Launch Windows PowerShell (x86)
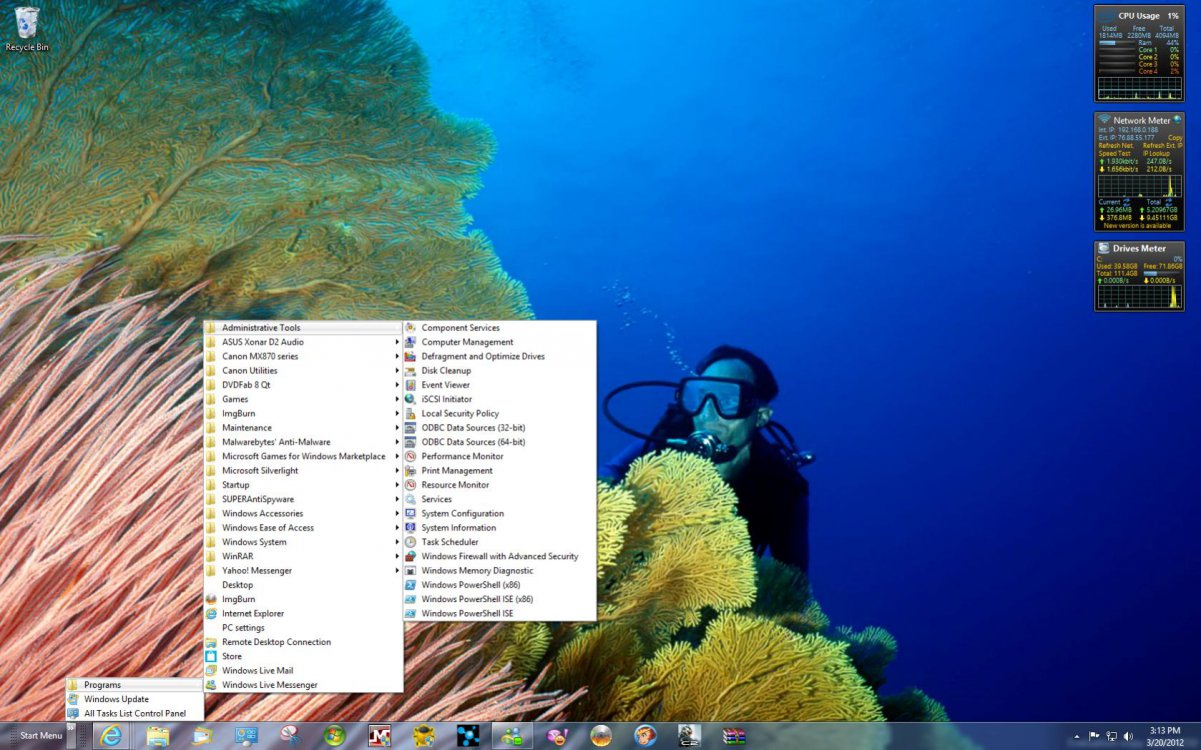 click(499, 585)
